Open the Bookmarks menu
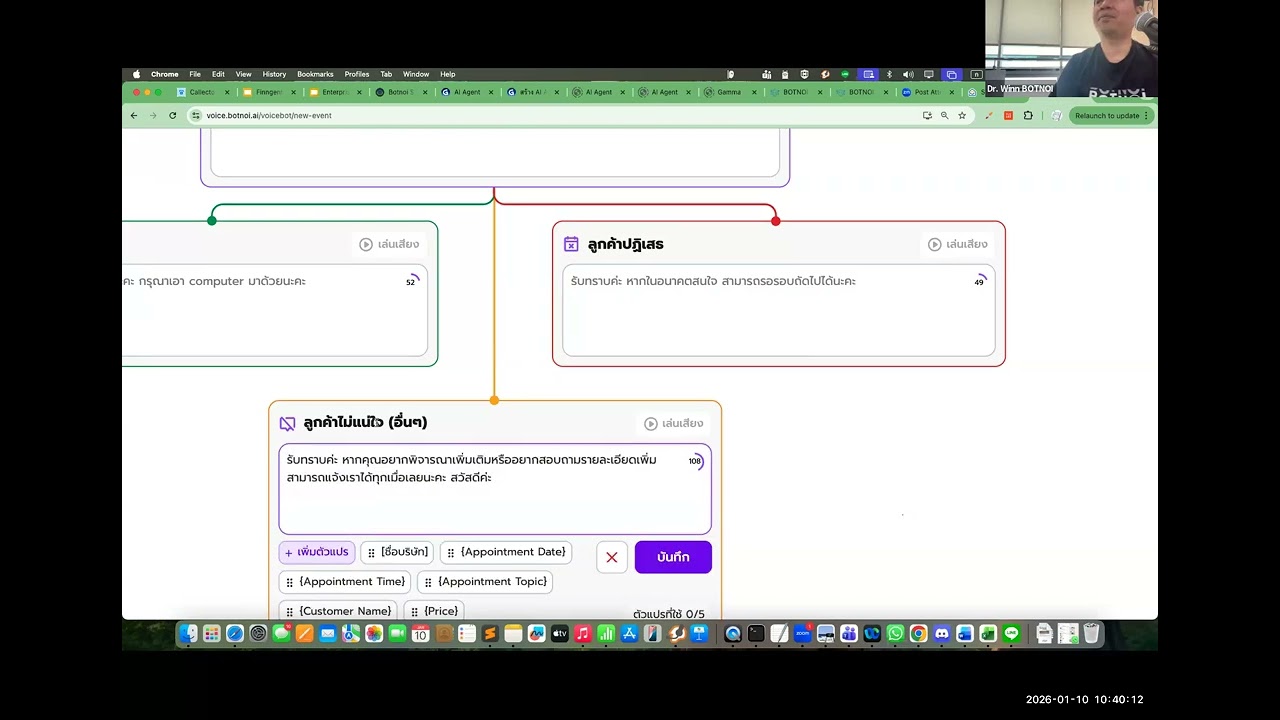The image size is (1280, 720). (x=315, y=74)
